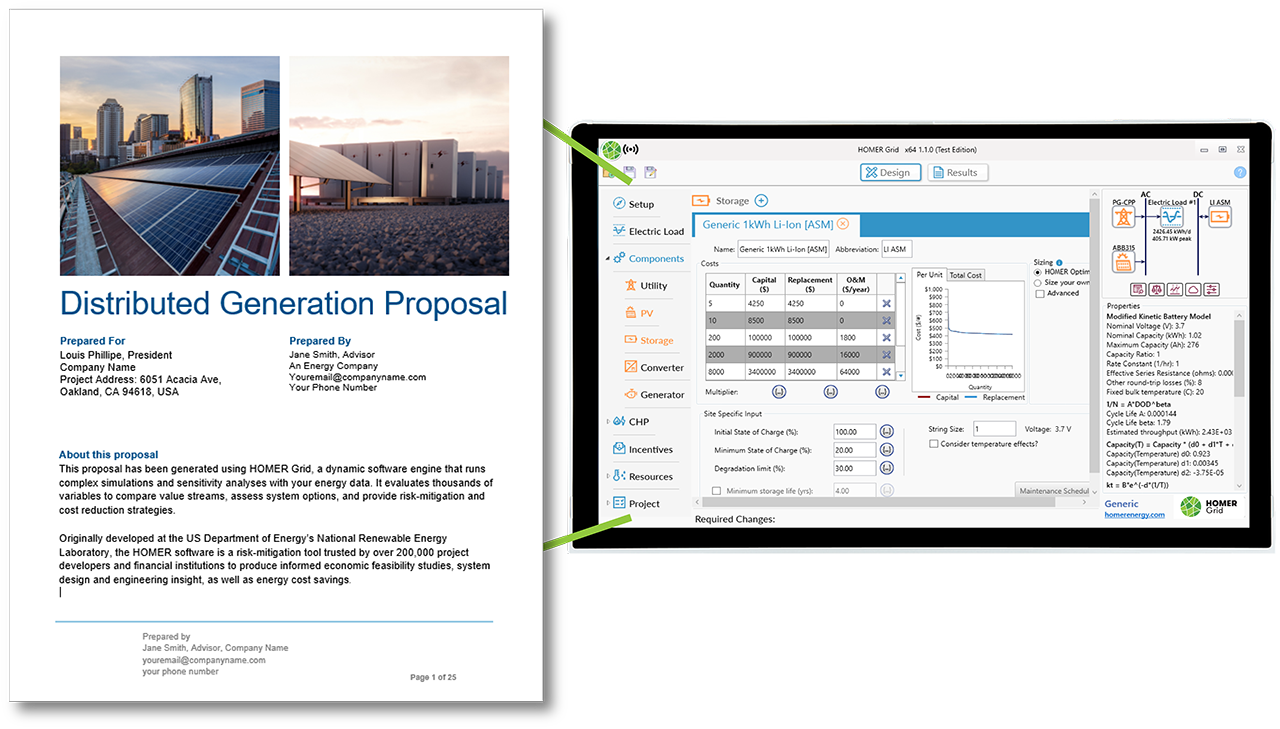Screen dimensions: 1280x729
Task: Switch to the Results view
Action: [958, 173]
